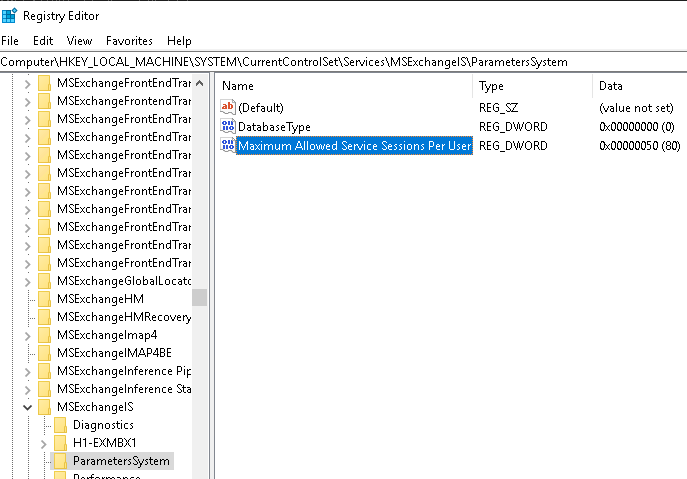
Task: Expand the MSExchangeInference Pip tree node
Action: coord(28,372)
